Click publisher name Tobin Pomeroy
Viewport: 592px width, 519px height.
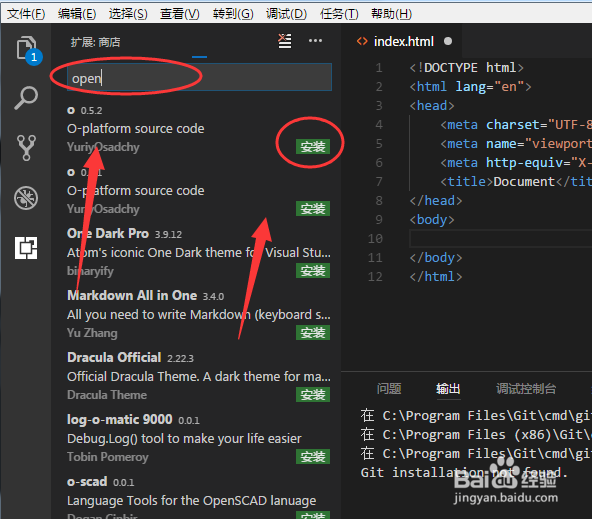108,457
